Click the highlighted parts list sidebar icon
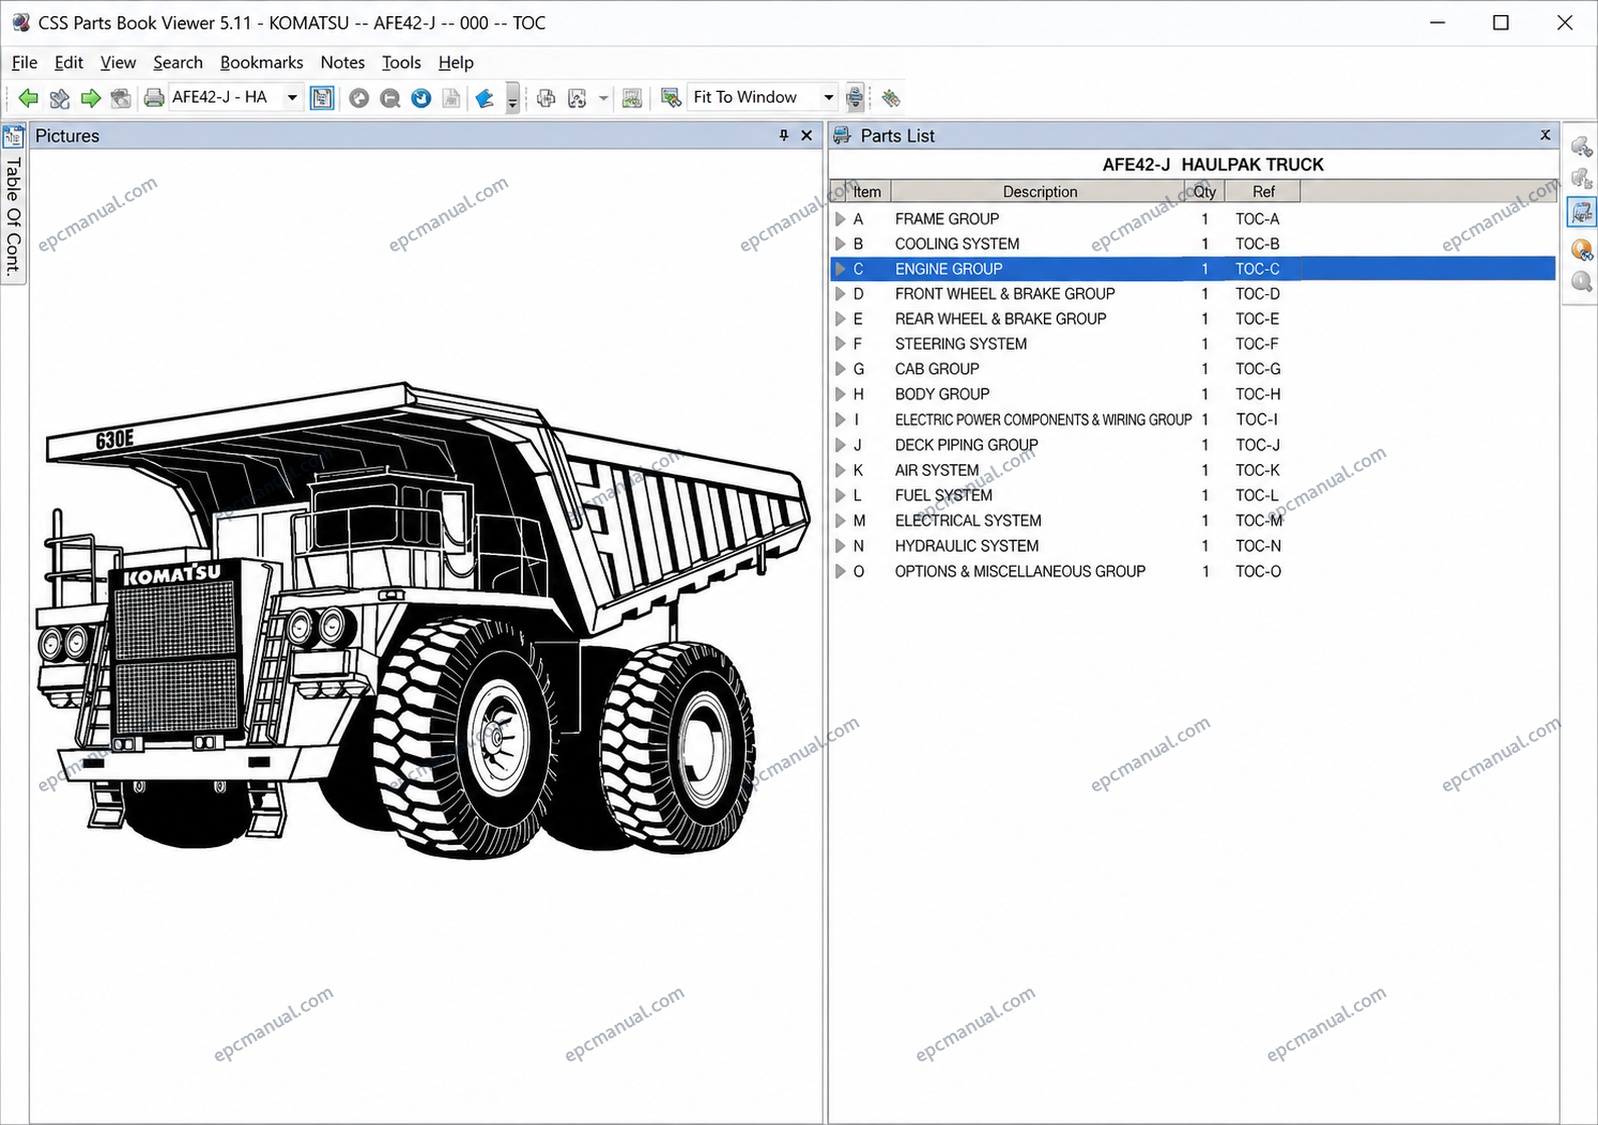1598x1125 pixels. click(x=1582, y=212)
